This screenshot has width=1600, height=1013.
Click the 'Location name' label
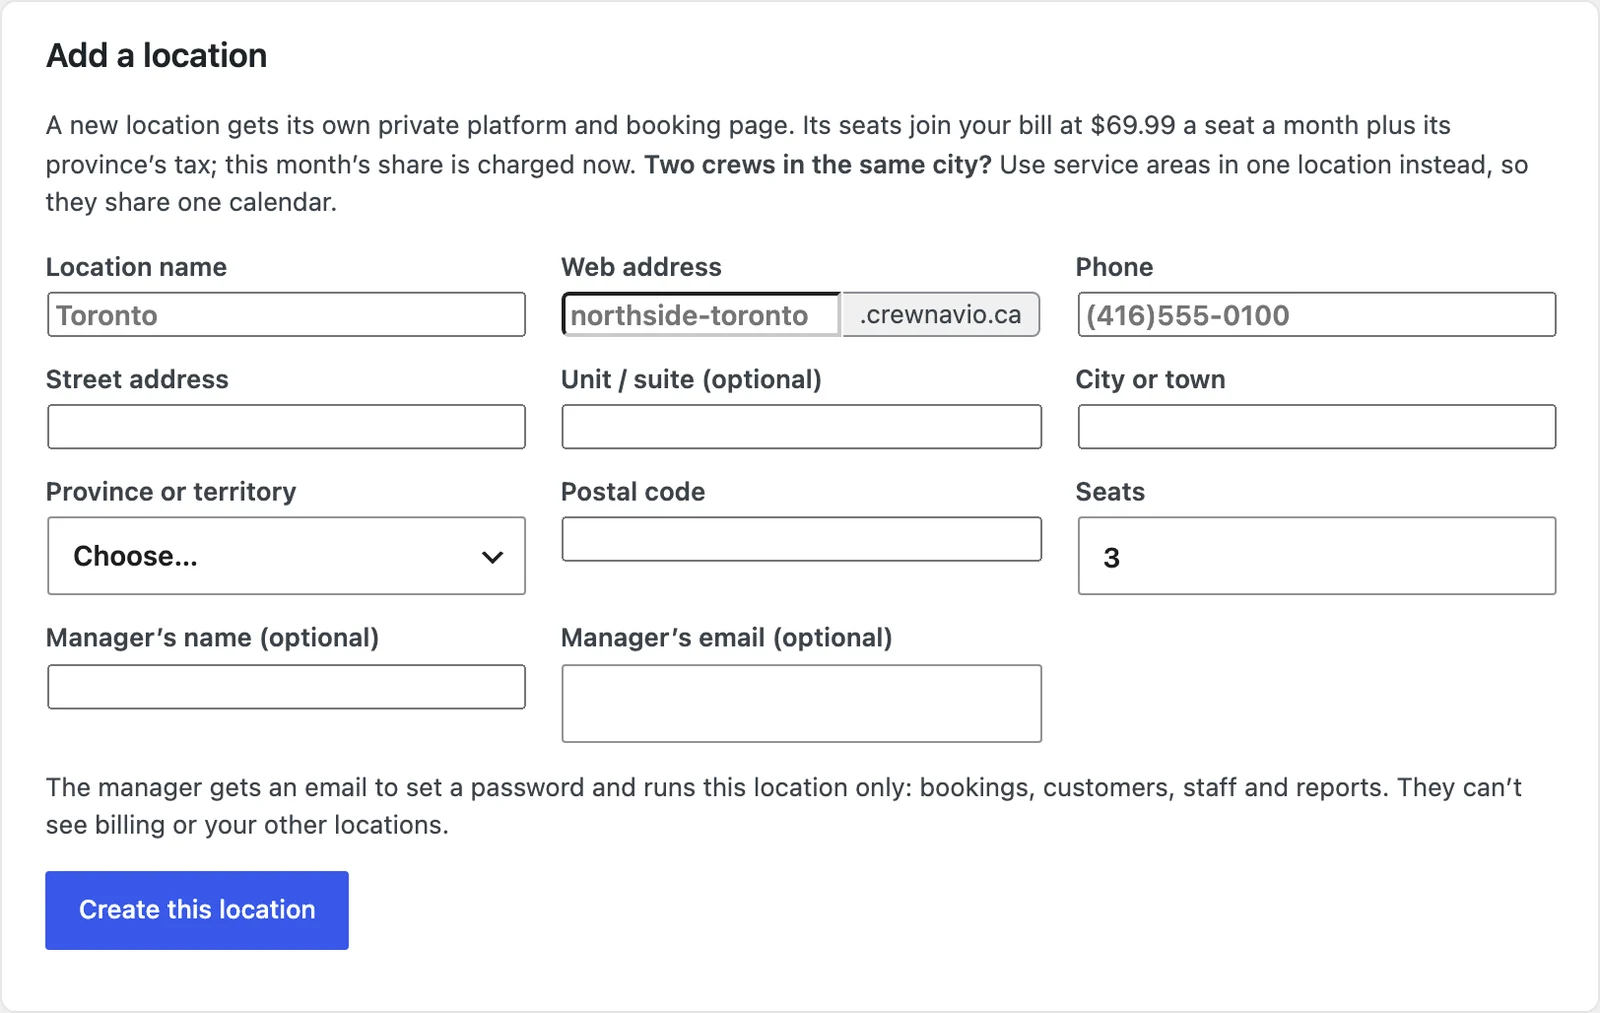(136, 267)
